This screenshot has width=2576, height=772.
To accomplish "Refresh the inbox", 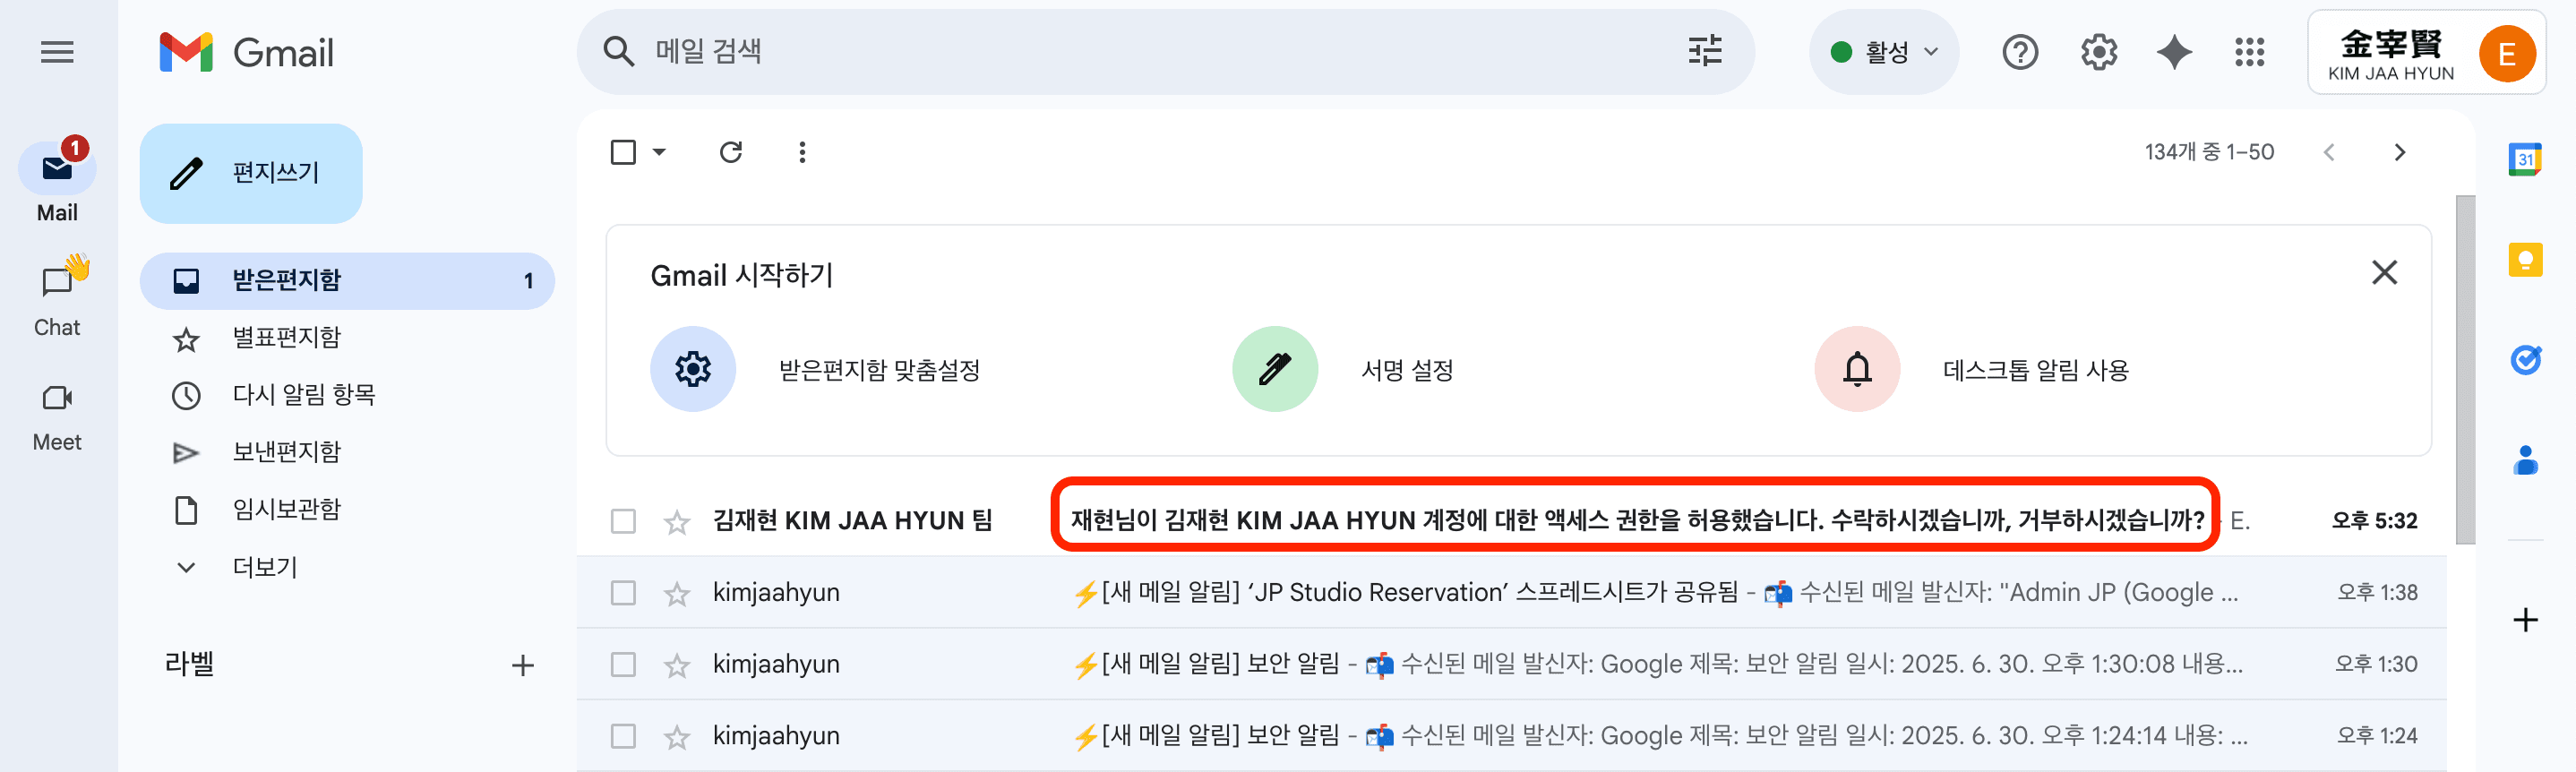I will pyautogui.click(x=731, y=152).
